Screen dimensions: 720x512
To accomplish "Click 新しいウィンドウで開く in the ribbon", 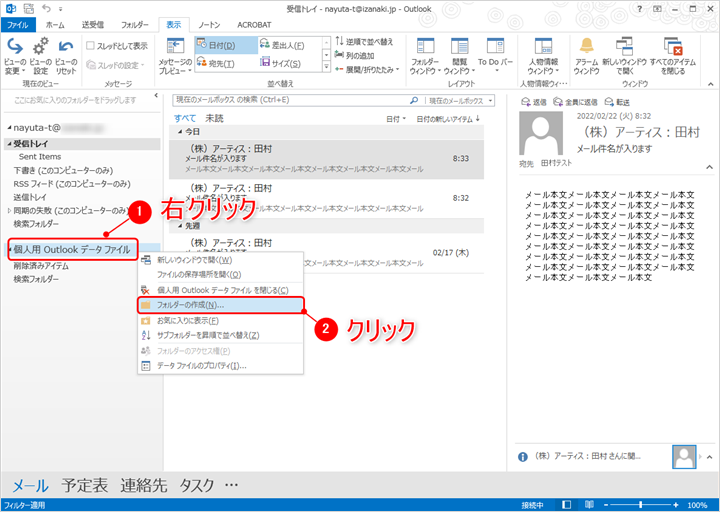I will pyautogui.click(x=624, y=56).
